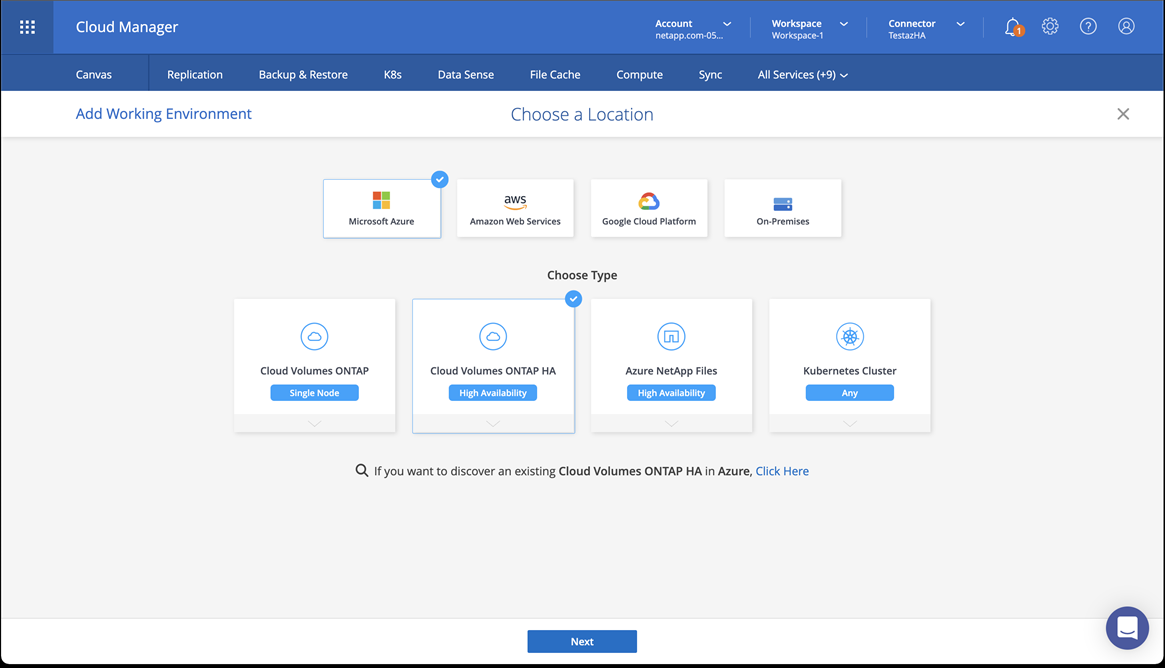The height and width of the screenshot is (668, 1165).
Task: Click the Choose Type heading
Action: pos(582,275)
